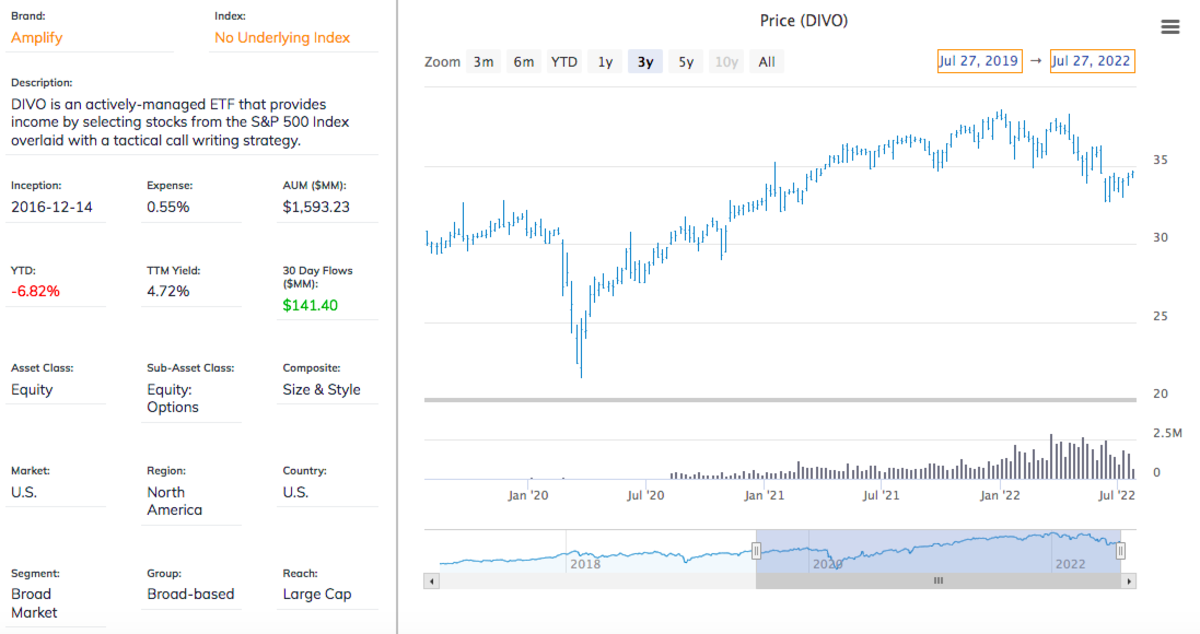Click the navigator scrollbar right arrow
The height and width of the screenshot is (634, 1200).
[1129, 580]
